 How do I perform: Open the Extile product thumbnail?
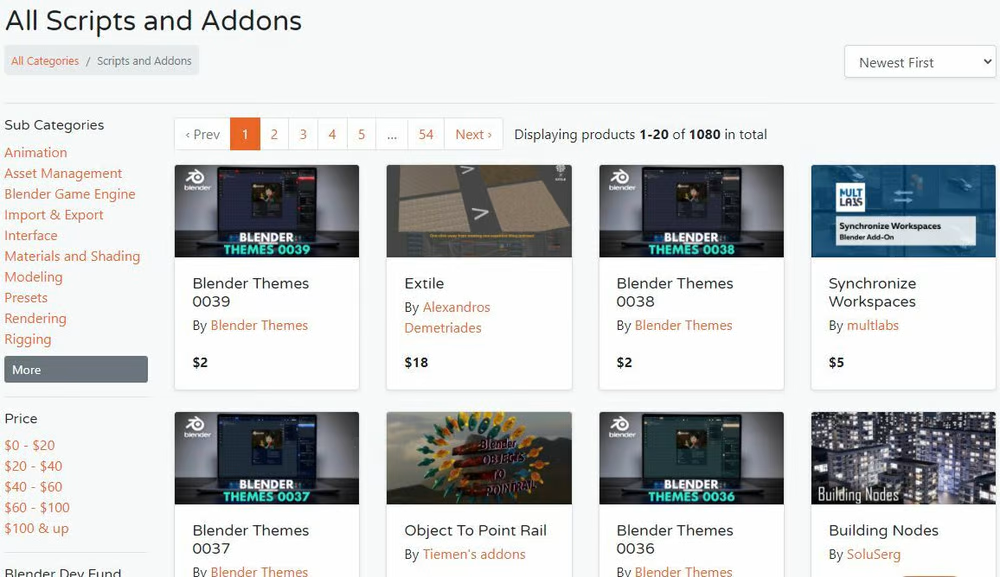479,211
